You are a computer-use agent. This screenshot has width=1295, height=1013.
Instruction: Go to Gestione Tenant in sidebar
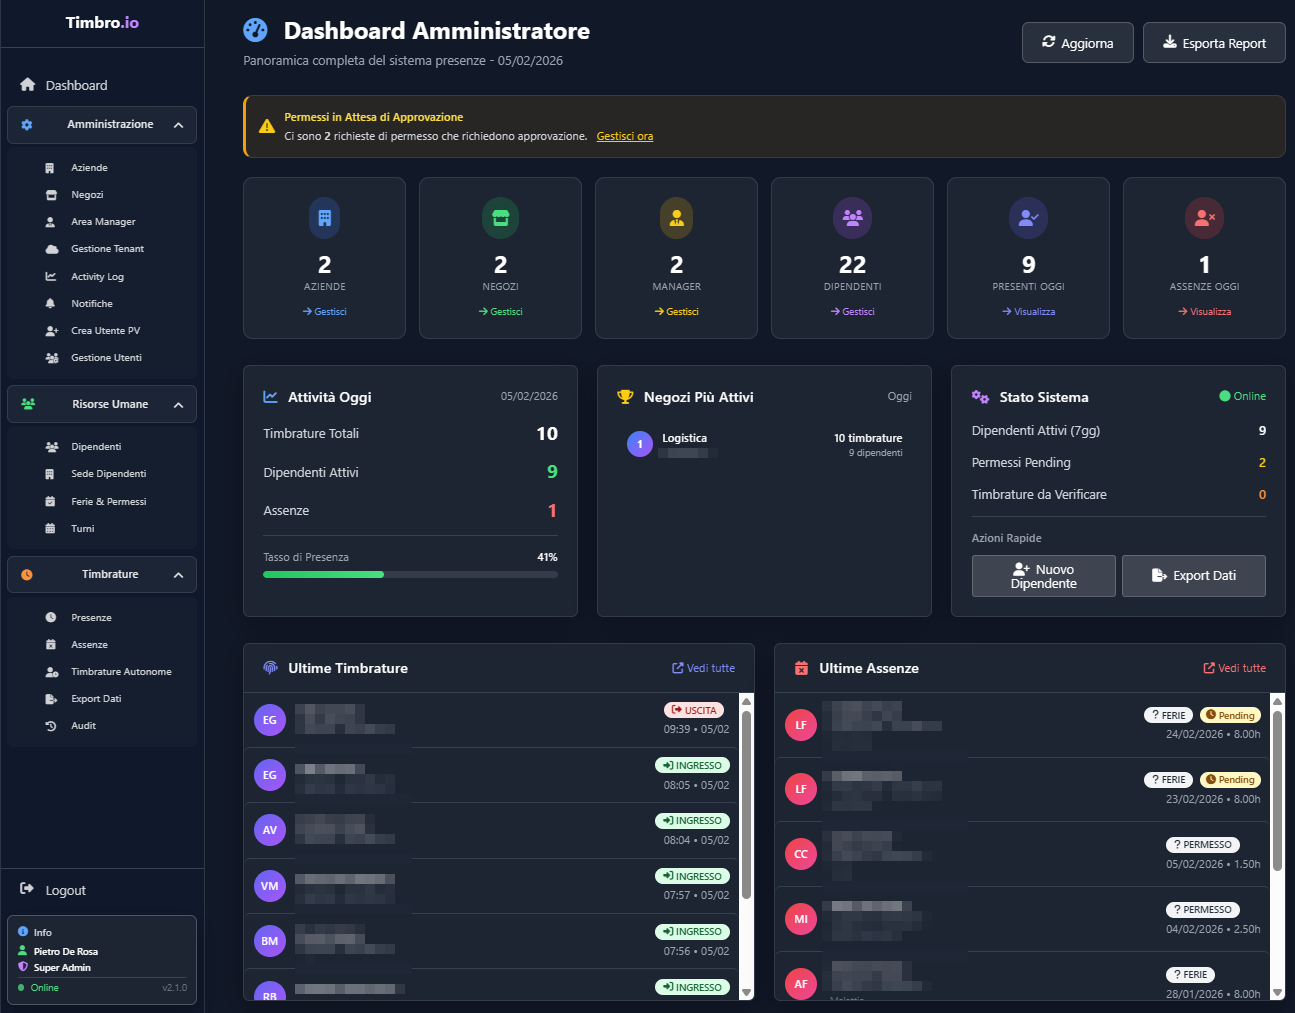tap(107, 249)
